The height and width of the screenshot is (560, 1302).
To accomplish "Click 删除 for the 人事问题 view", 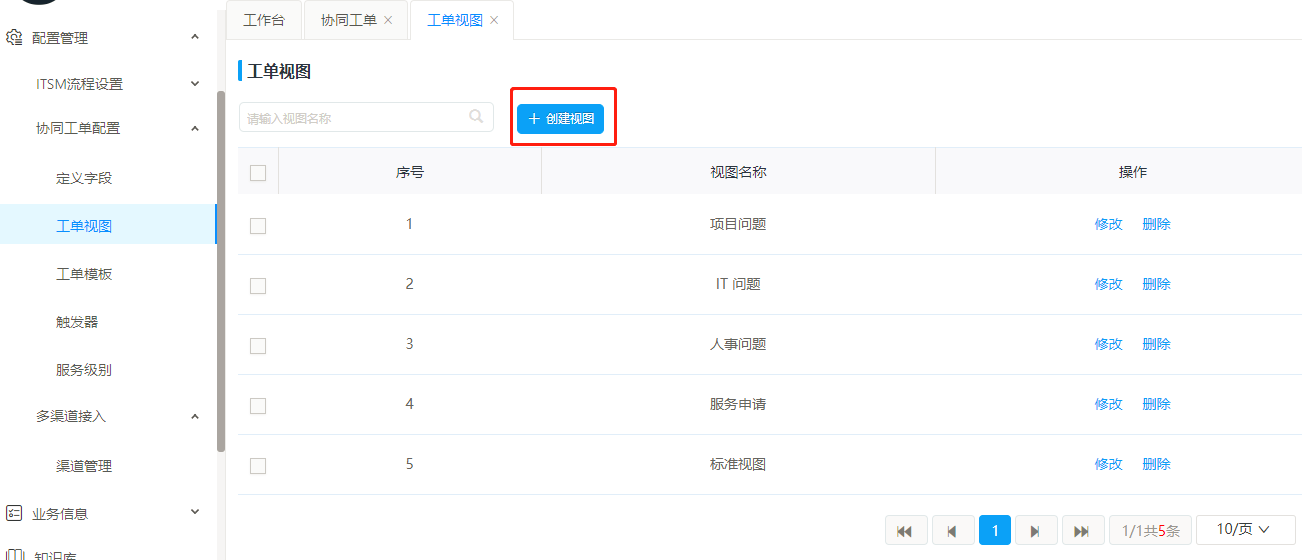I will pyautogui.click(x=1156, y=344).
